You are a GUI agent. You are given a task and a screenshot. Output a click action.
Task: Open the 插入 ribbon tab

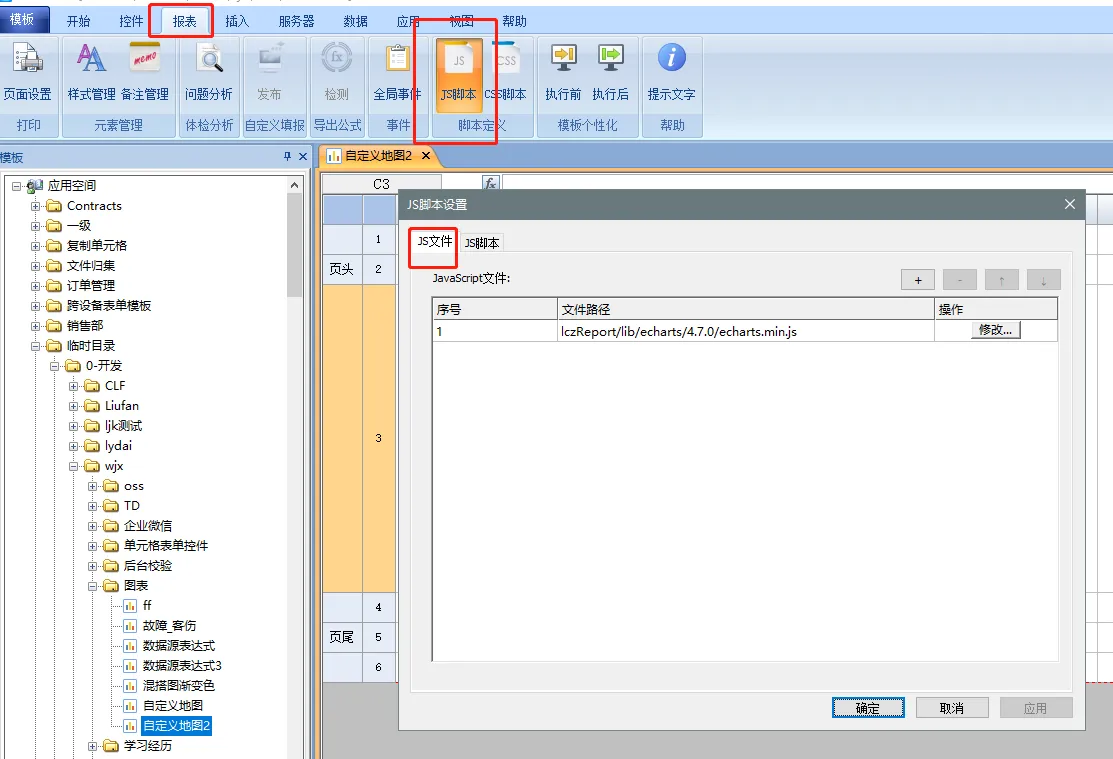click(238, 21)
